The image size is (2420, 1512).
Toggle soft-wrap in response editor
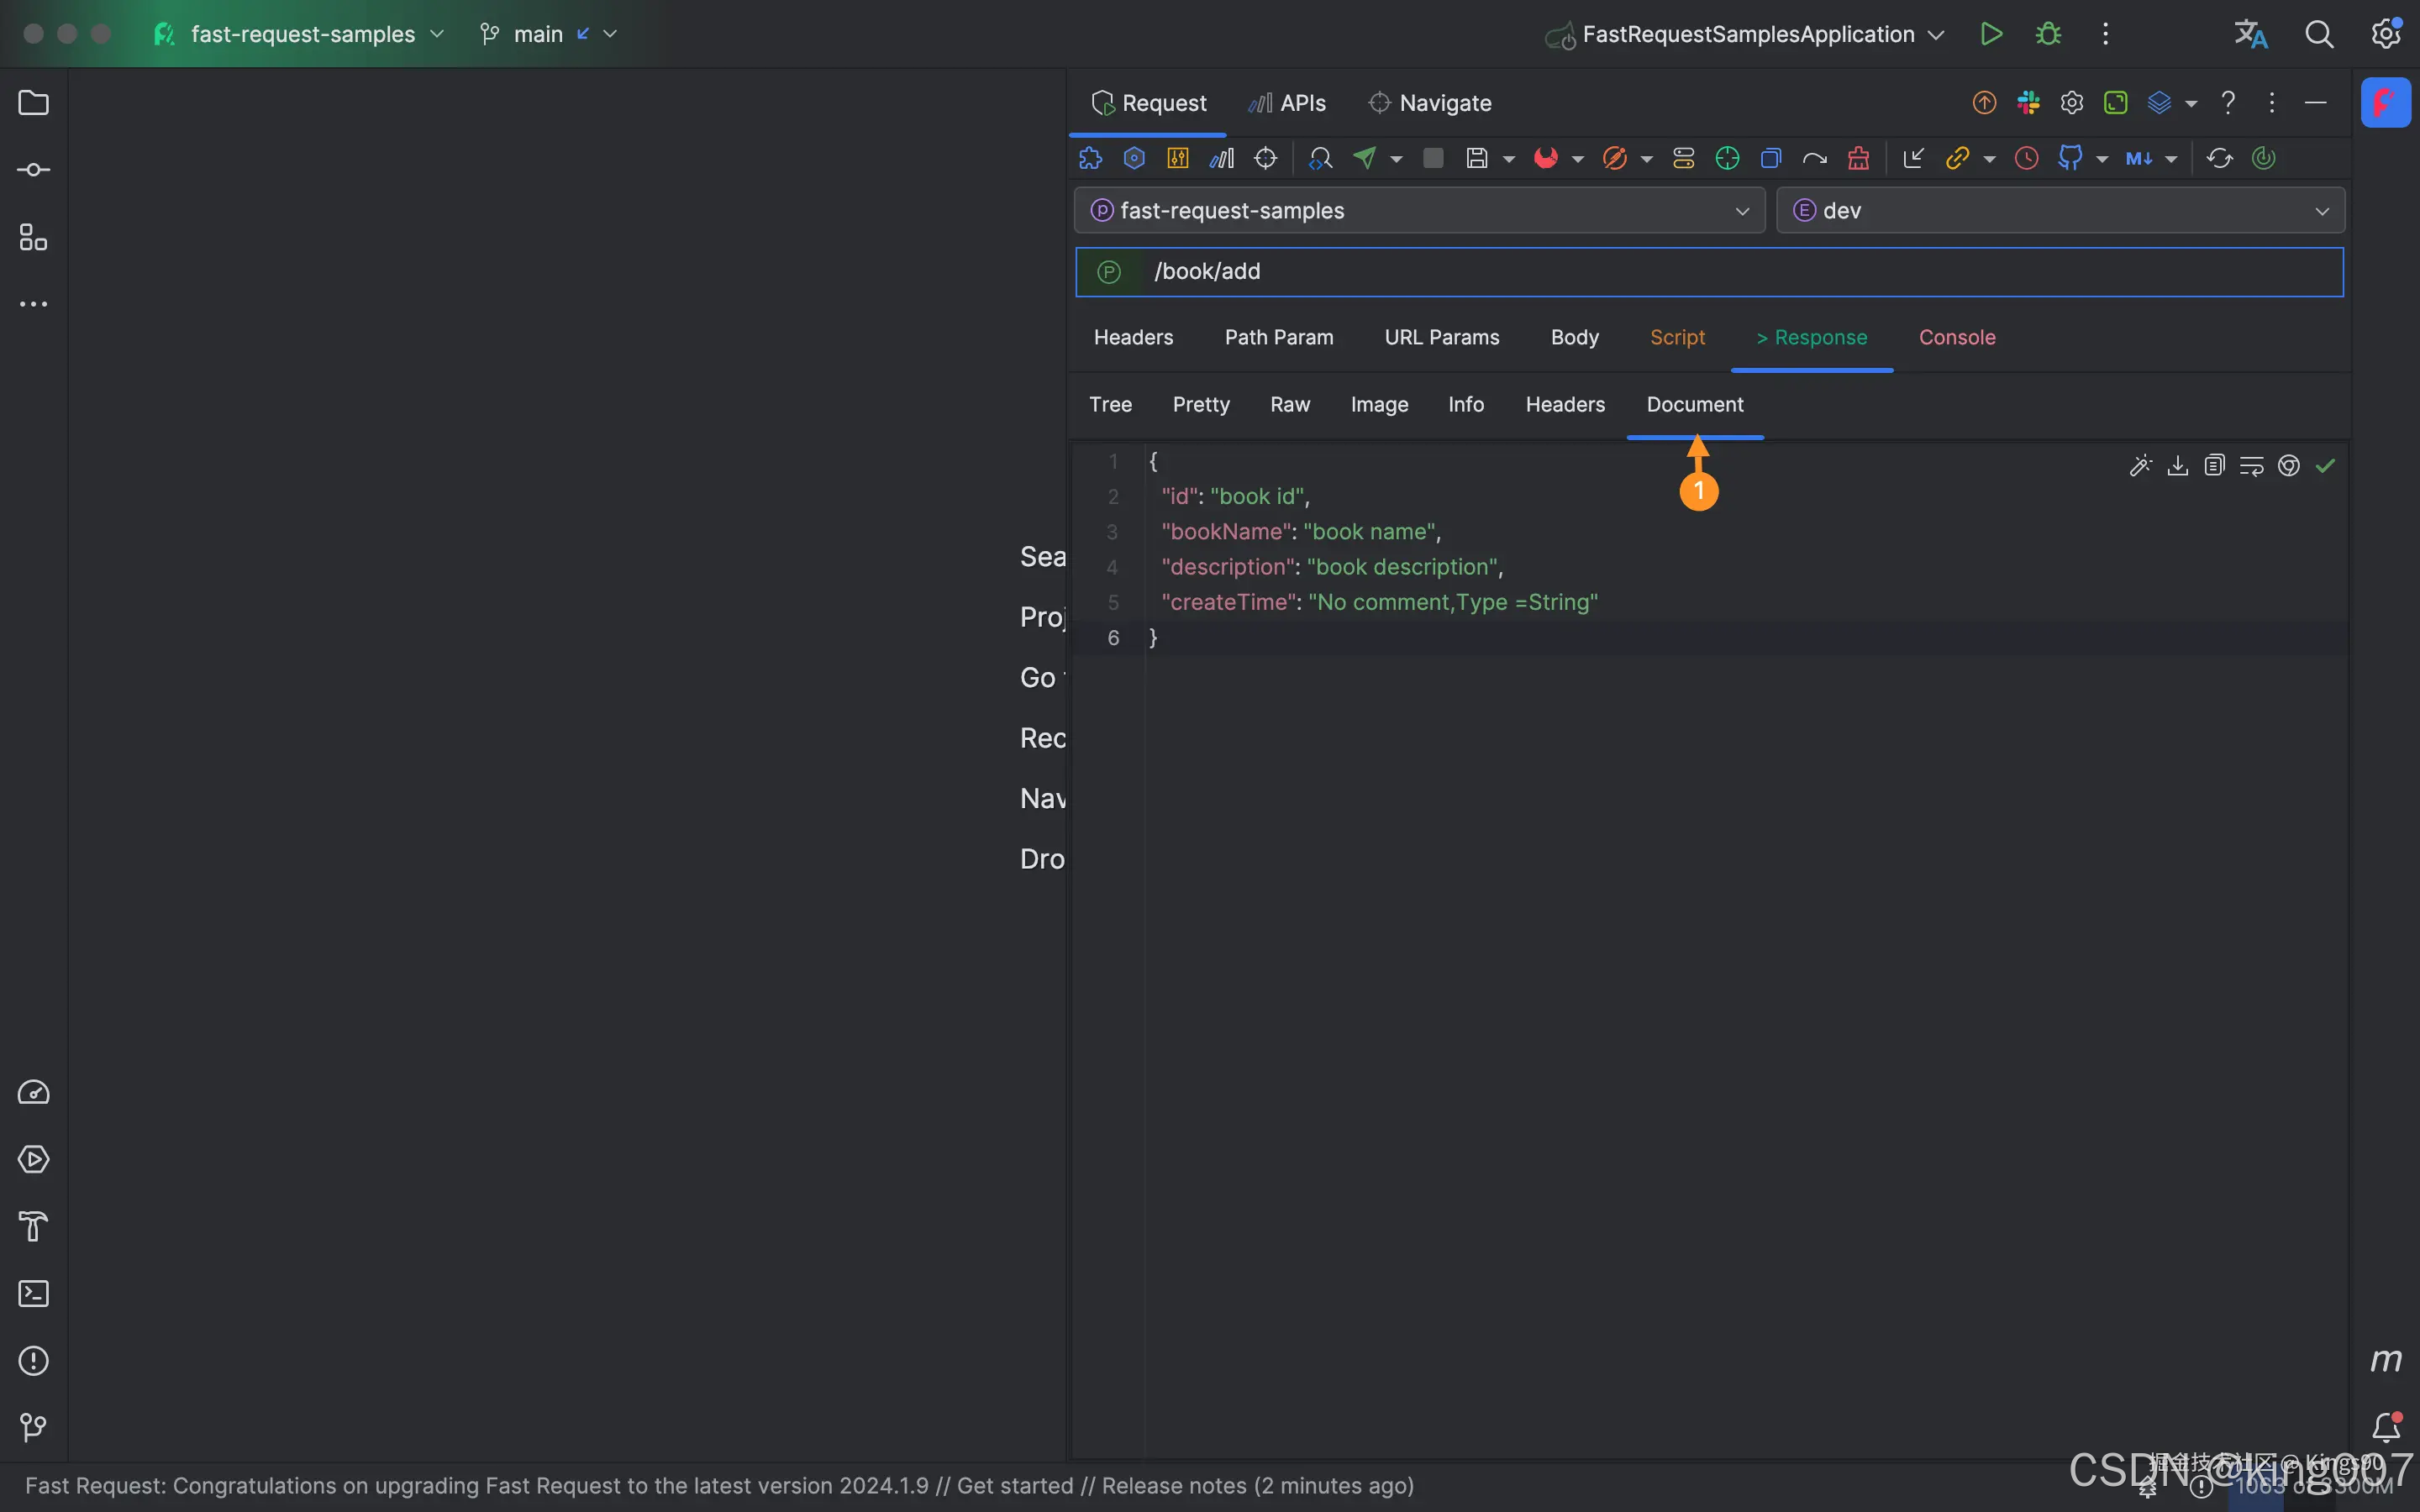[2251, 466]
